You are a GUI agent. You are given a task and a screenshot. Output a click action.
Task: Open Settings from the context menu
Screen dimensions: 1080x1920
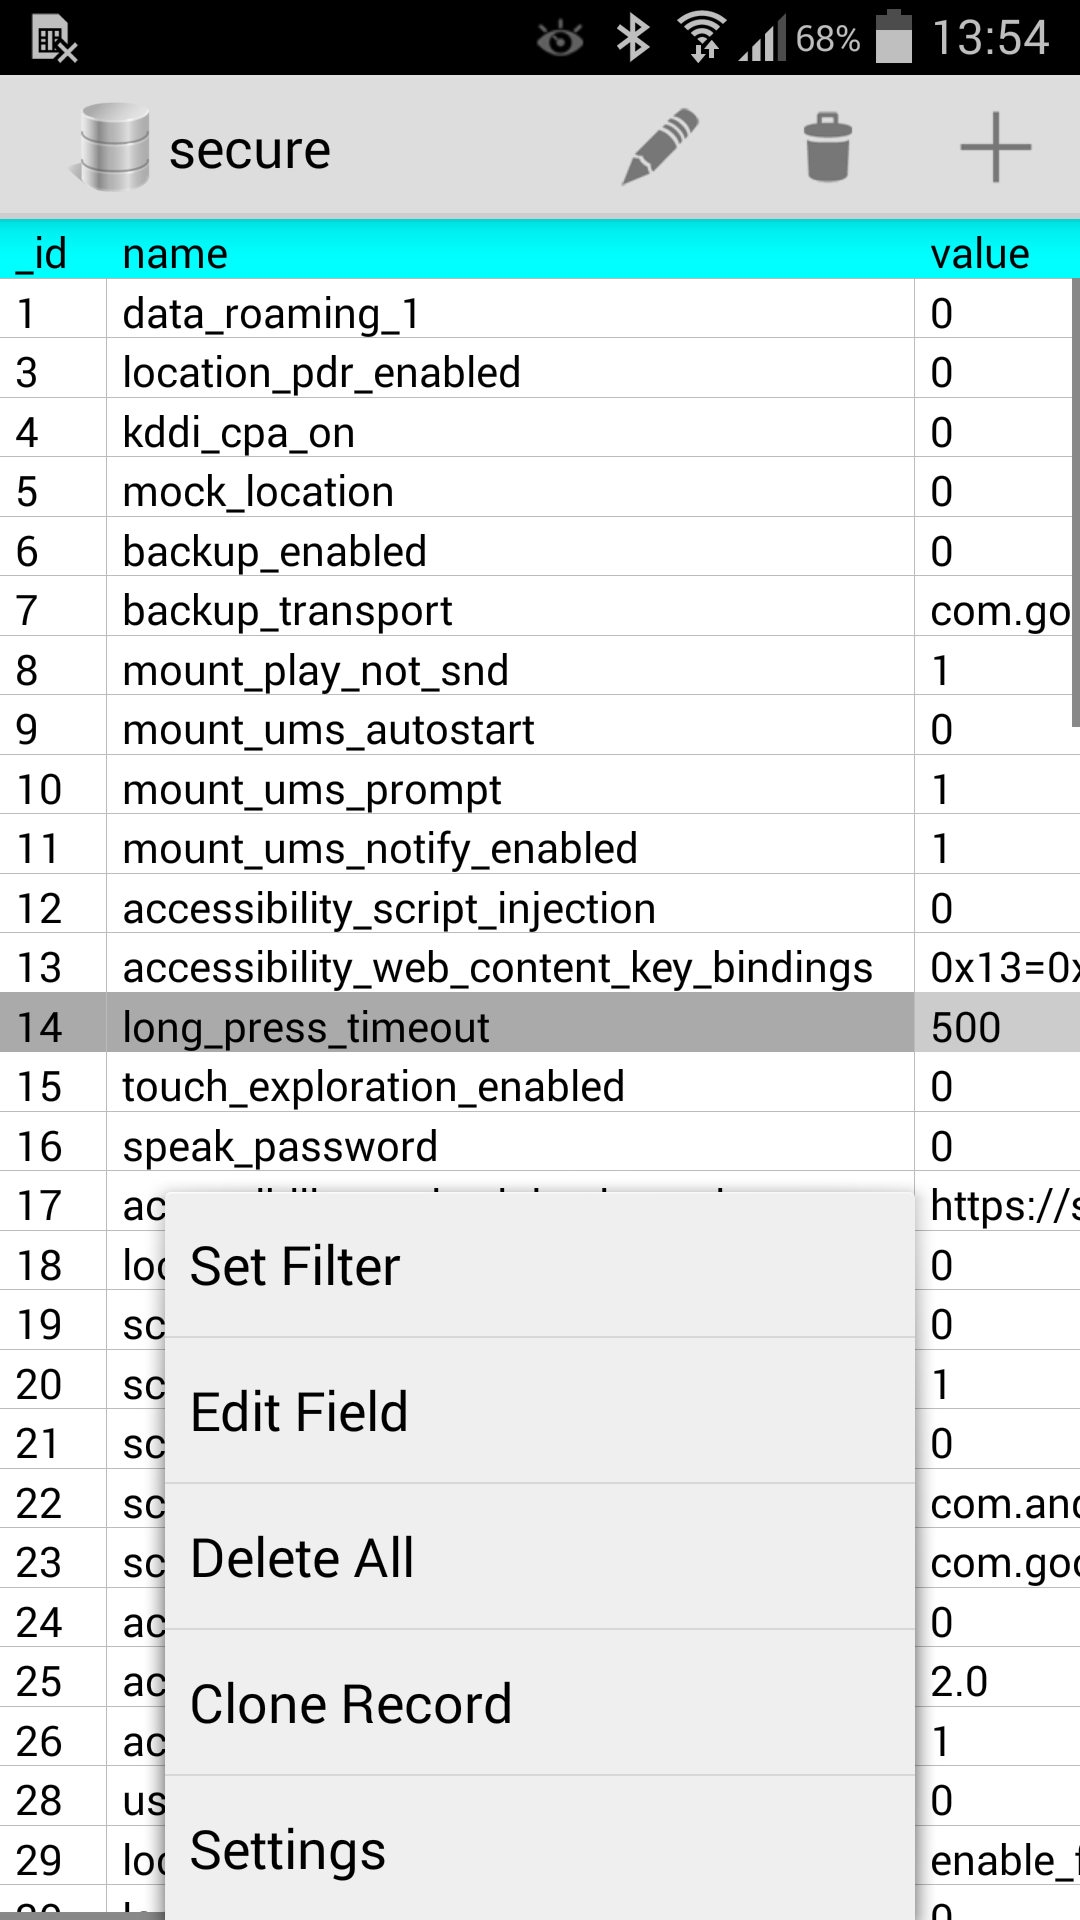coord(540,1850)
